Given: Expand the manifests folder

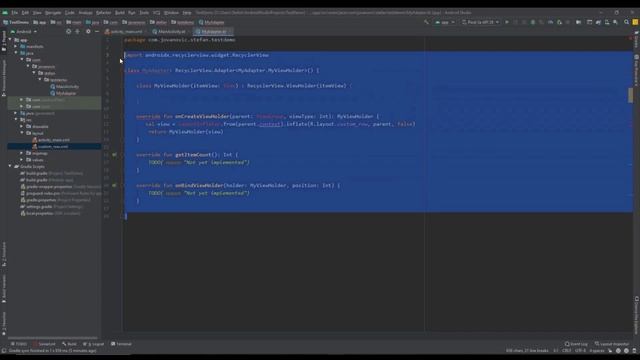Looking at the screenshot, I should tap(16, 47).
